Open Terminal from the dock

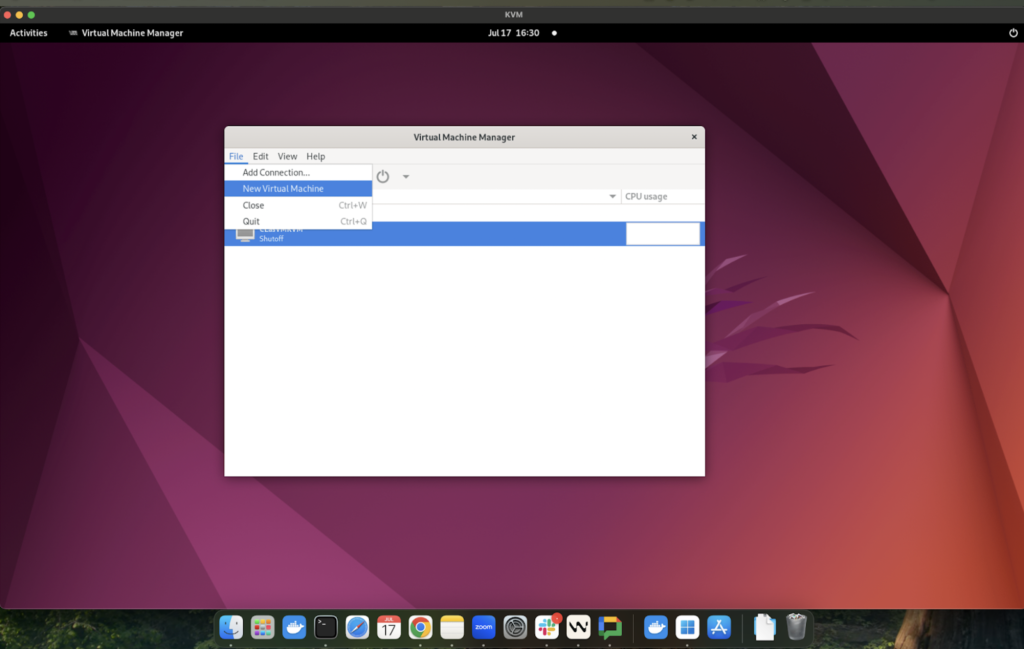(326, 627)
